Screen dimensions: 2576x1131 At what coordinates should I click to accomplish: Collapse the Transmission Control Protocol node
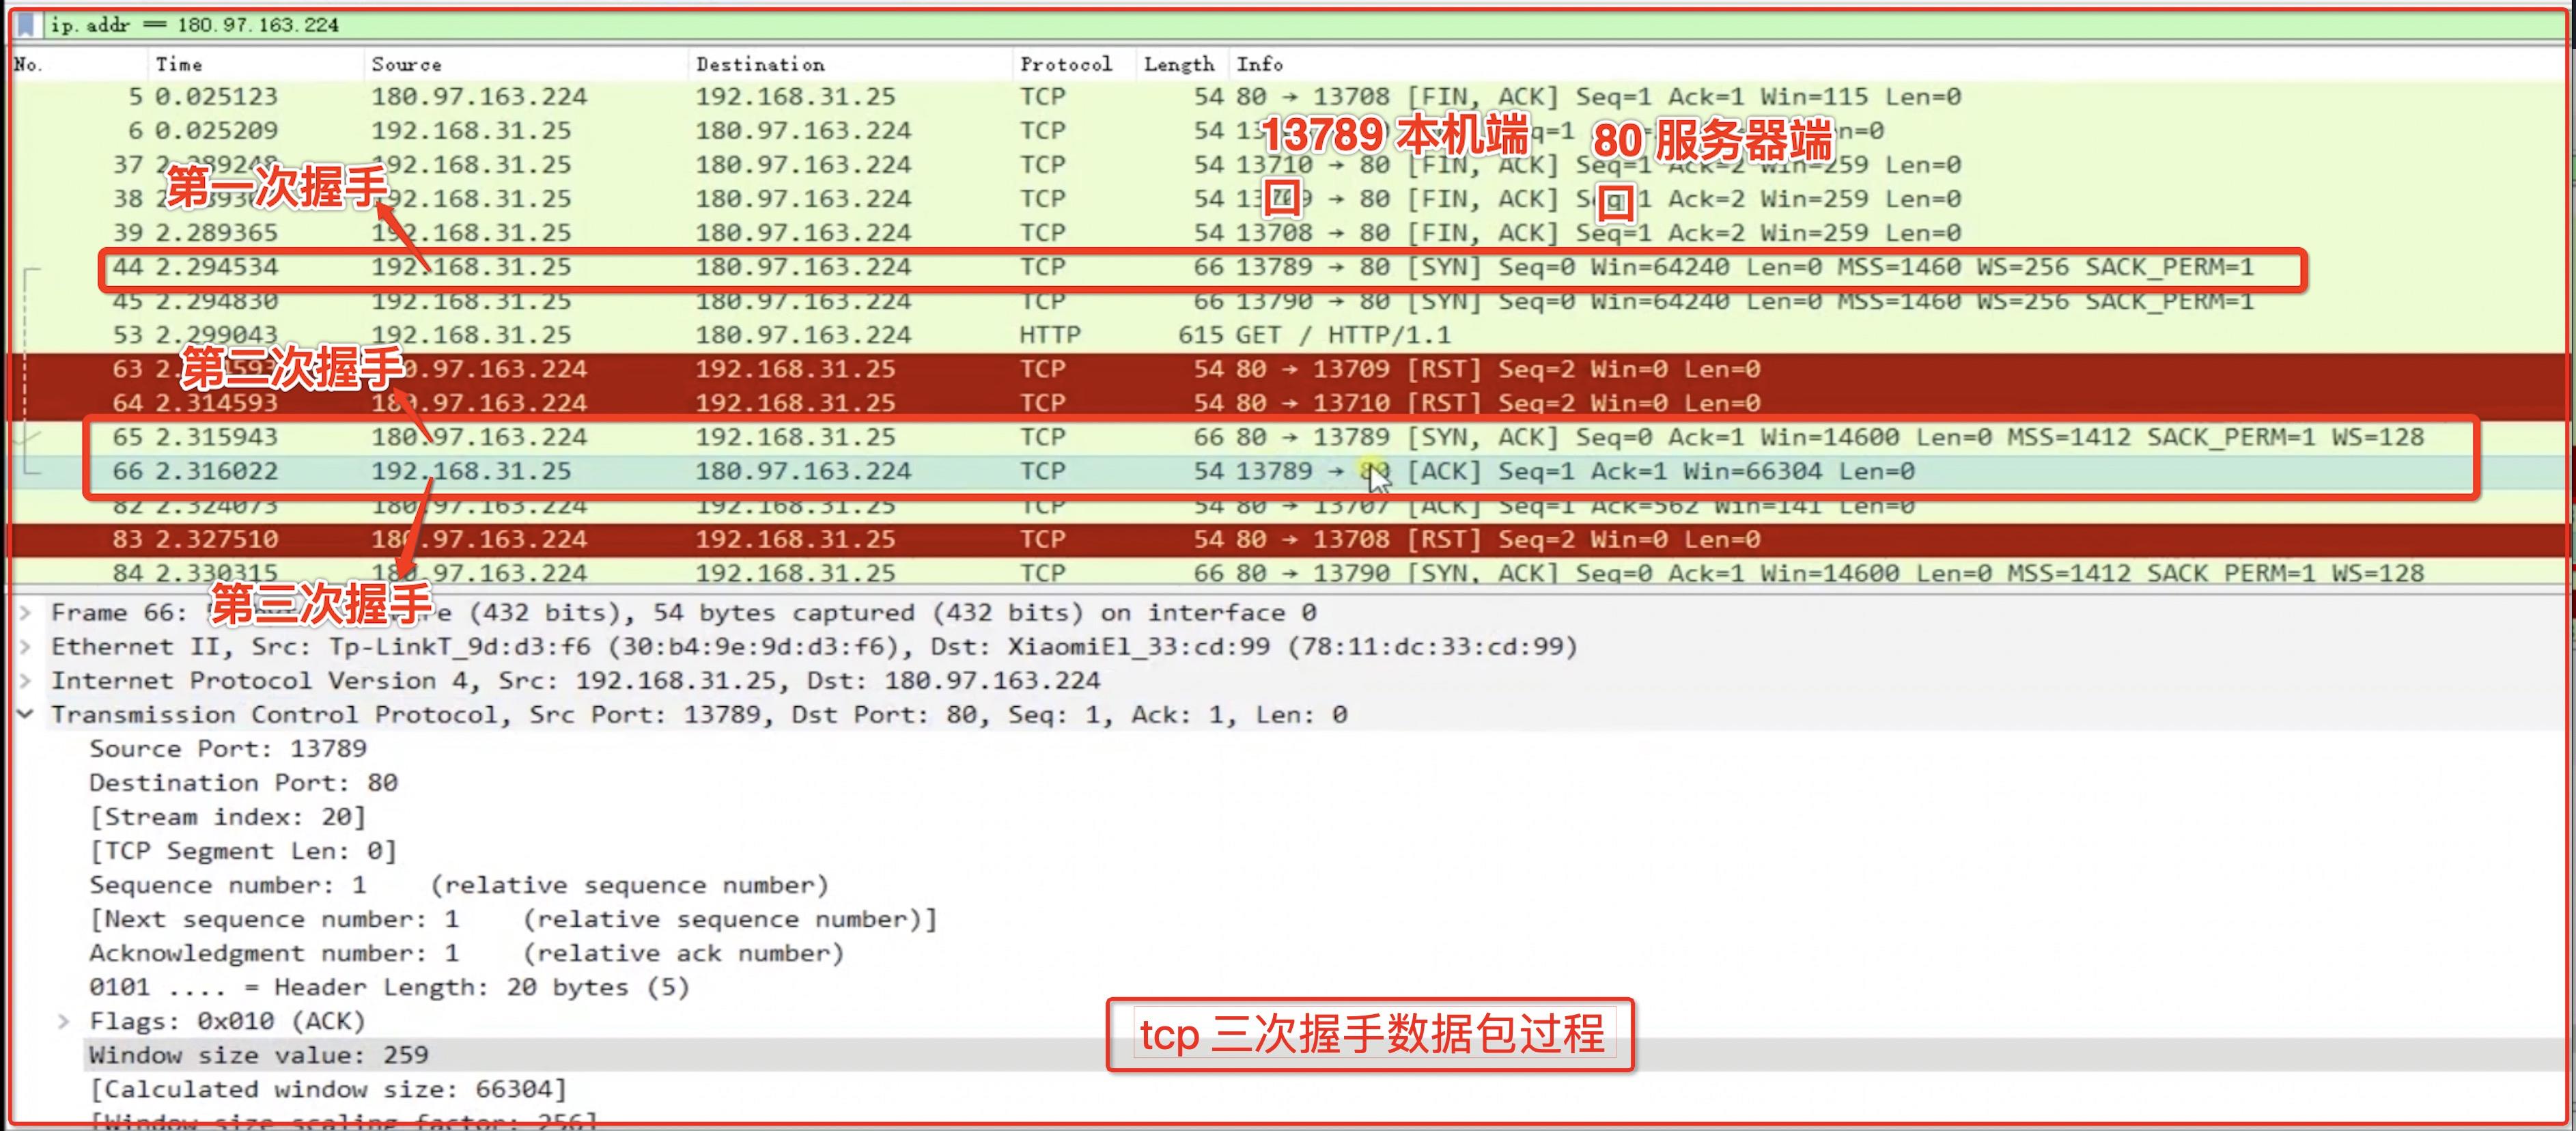26,714
